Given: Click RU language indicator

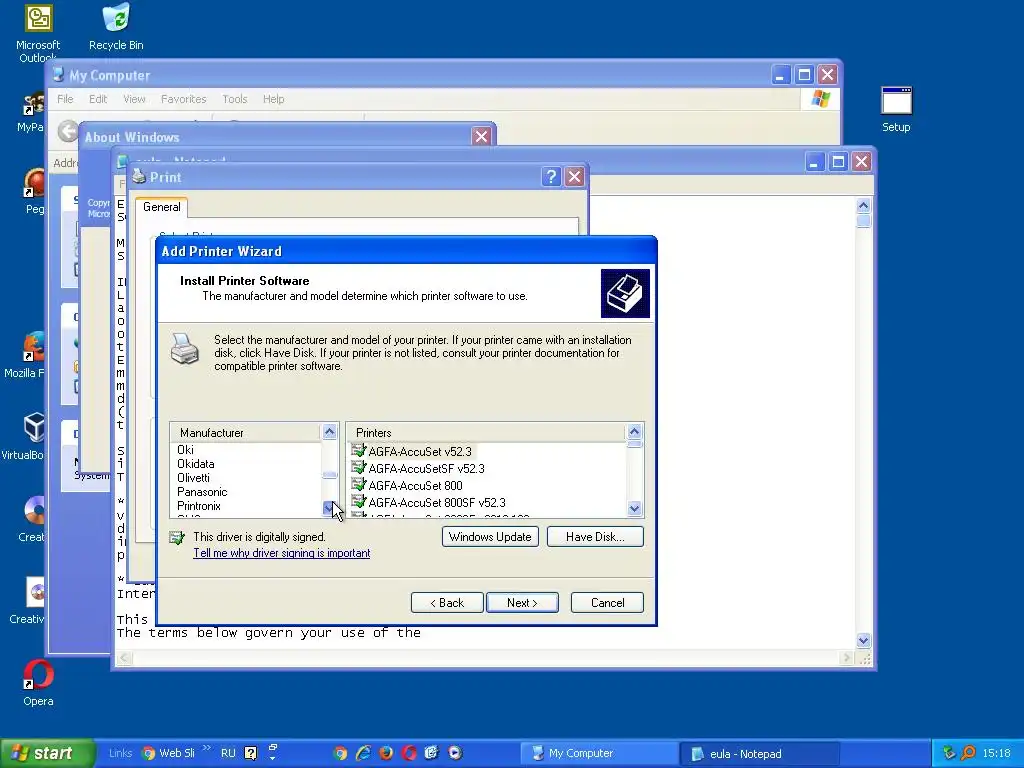Looking at the screenshot, I should (228, 753).
